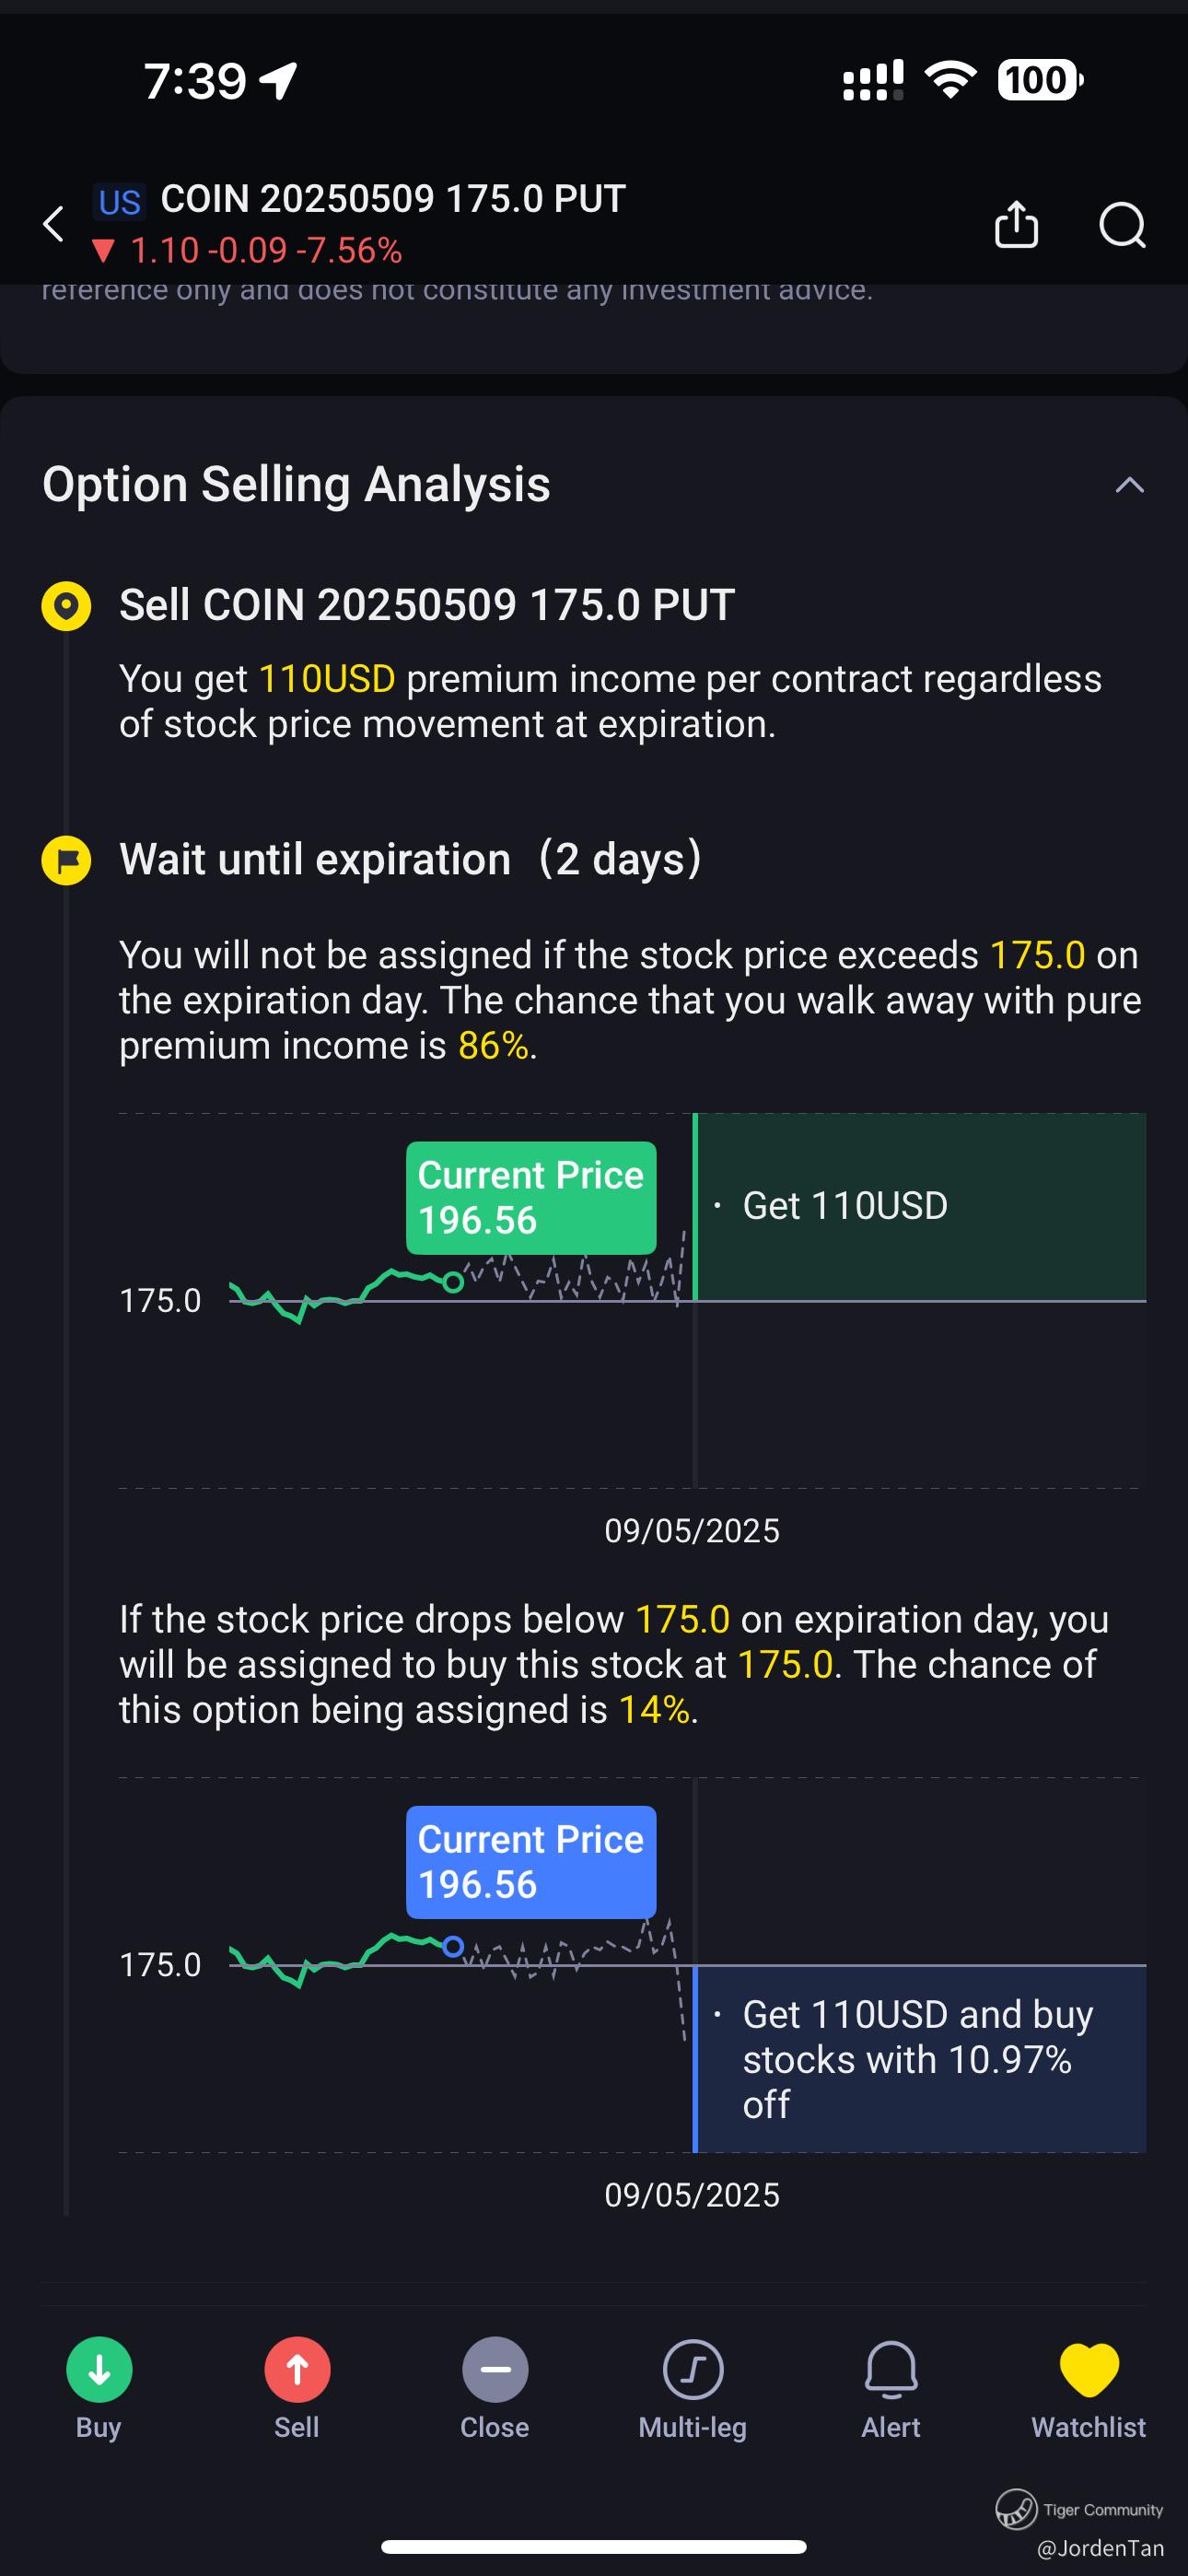Tap the green price point on first chart
1188x2576 pixels.
[453, 1282]
